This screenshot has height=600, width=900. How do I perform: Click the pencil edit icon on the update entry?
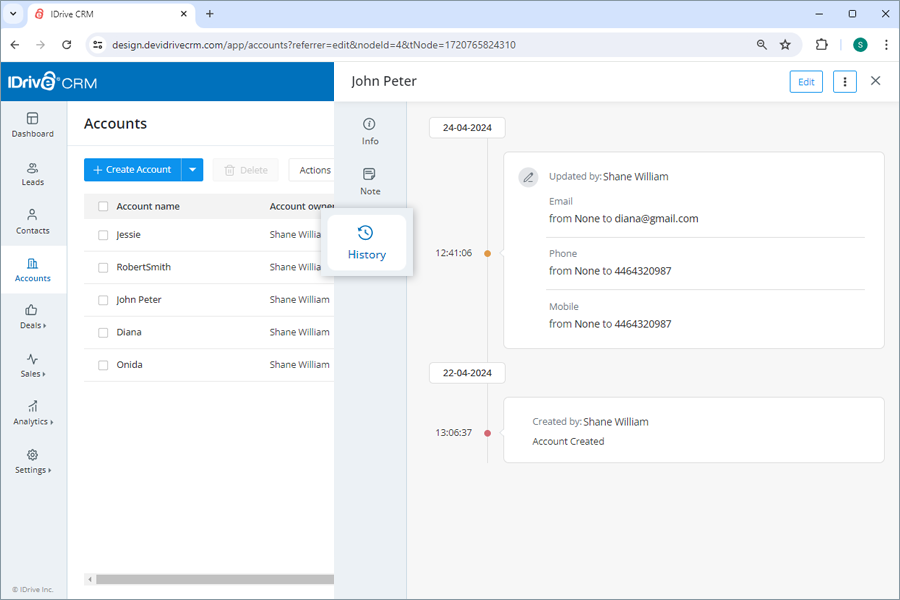[528, 177]
